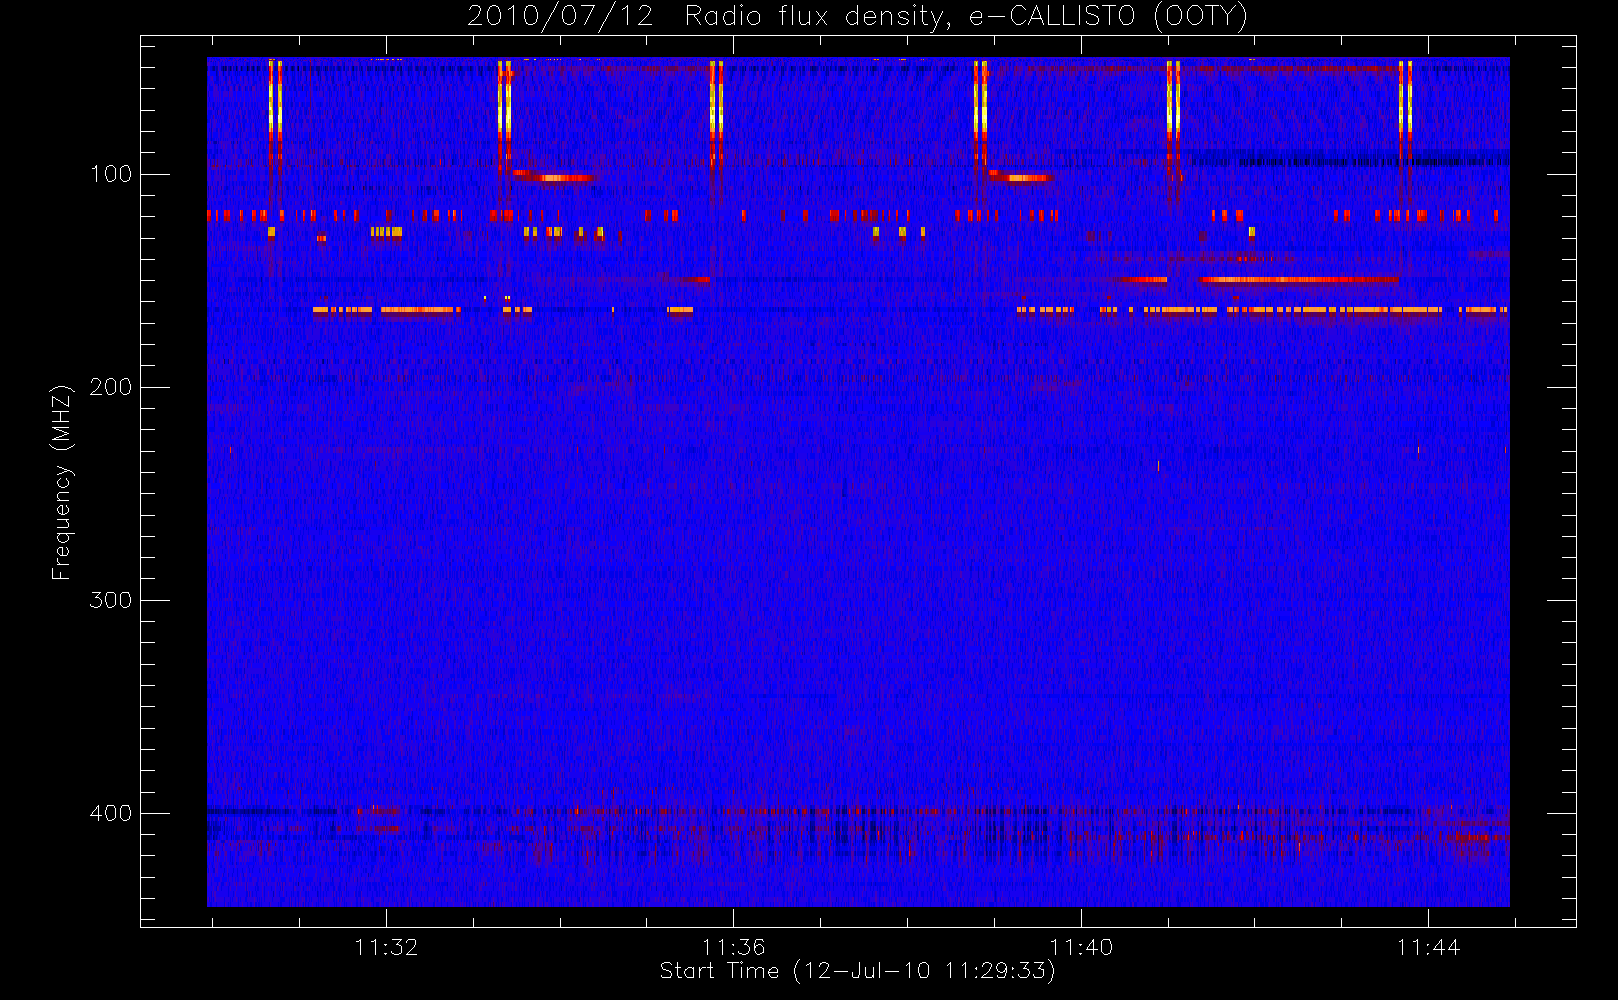Image resolution: width=1618 pixels, height=1000 pixels.
Task: Click the frequency tick label '300'
Action: (x=110, y=600)
